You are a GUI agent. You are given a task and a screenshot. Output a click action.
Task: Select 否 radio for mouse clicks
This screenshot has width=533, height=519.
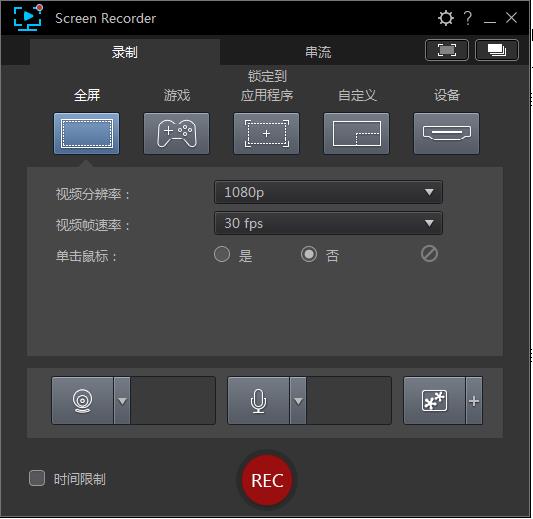click(309, 254)
